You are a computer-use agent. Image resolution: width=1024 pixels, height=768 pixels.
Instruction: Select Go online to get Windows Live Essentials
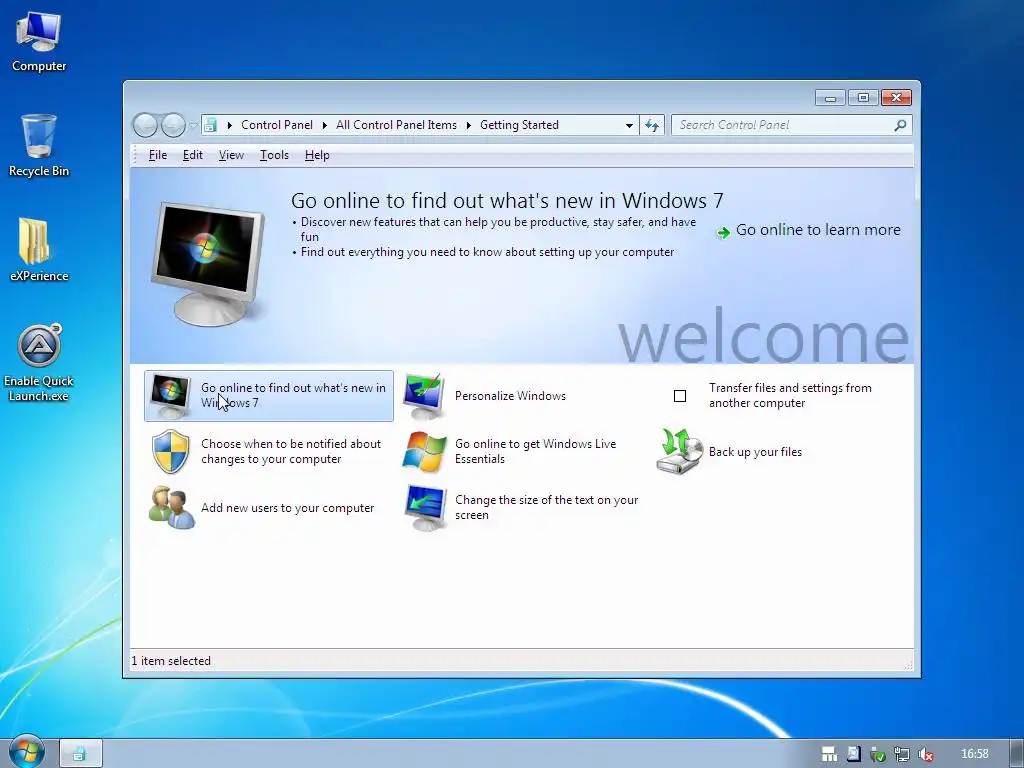point(536,451)
